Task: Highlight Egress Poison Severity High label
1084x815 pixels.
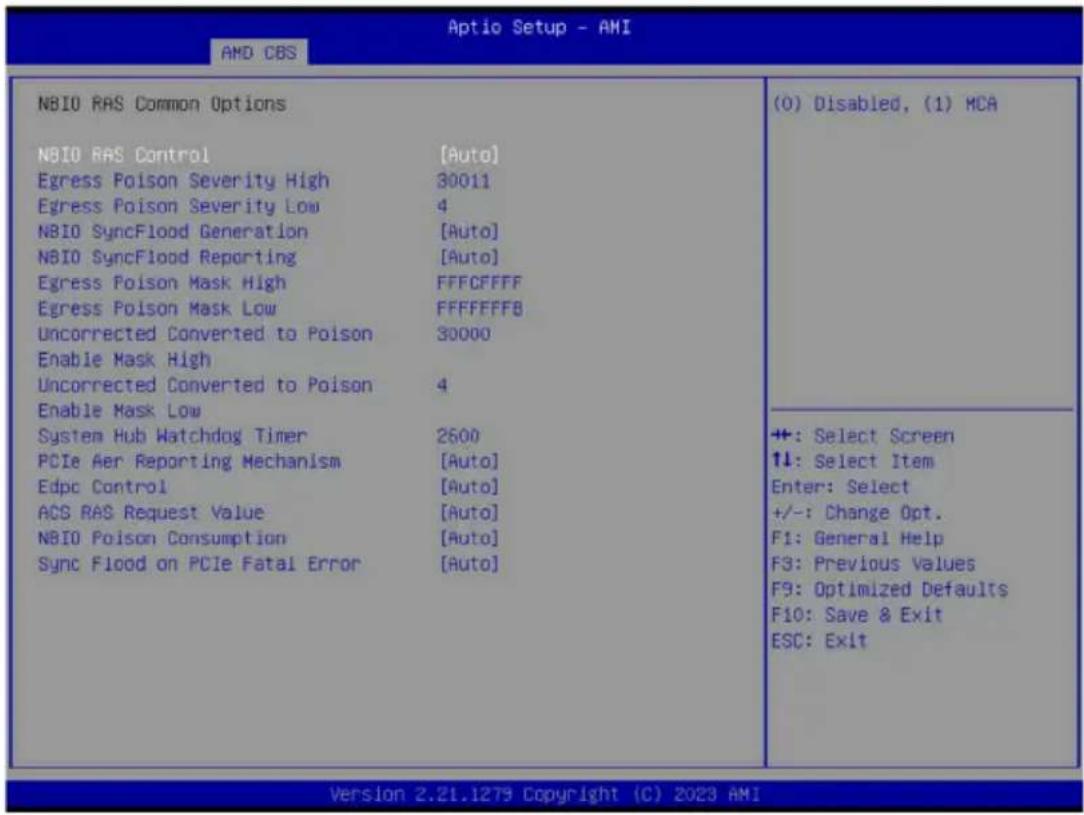Action: 183,181
